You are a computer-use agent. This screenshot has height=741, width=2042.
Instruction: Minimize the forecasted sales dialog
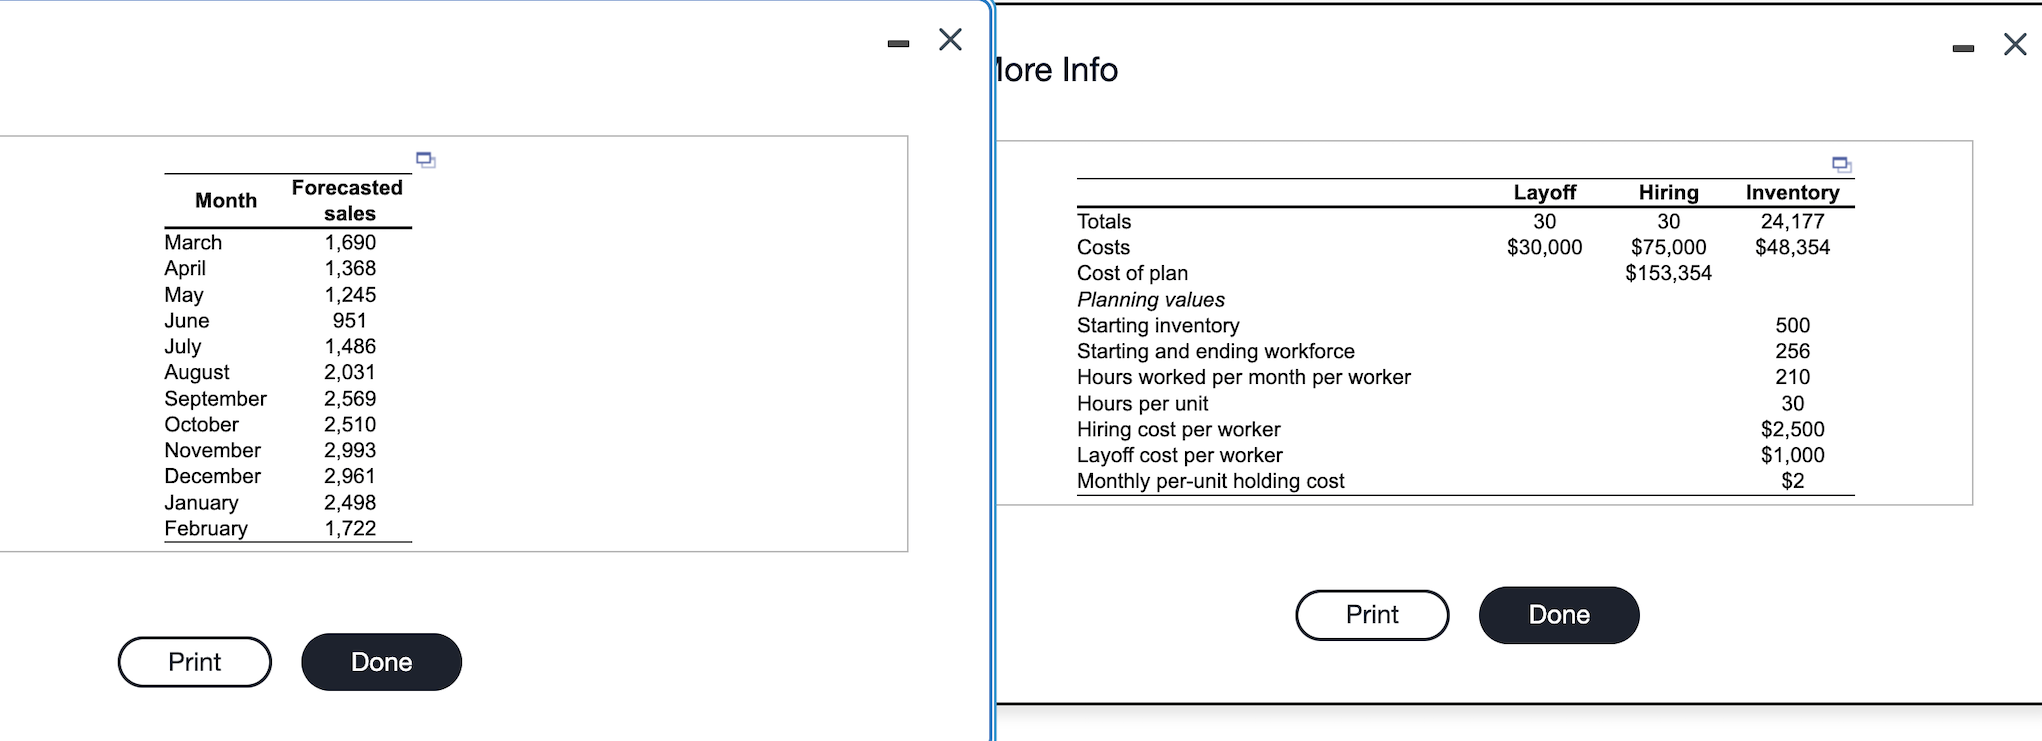pos(898,43)
